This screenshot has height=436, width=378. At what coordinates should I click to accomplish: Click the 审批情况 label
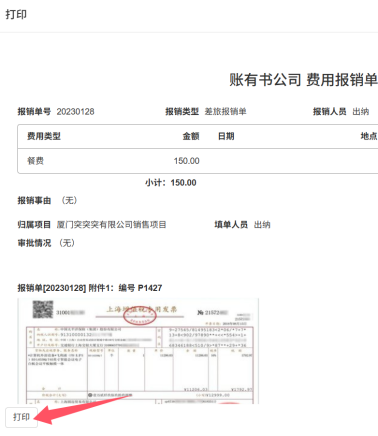point(34,243)
